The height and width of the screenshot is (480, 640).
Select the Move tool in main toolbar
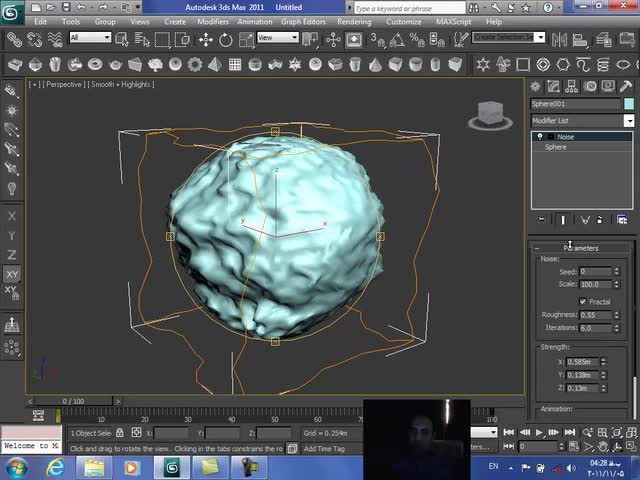[x=206, y=40]
